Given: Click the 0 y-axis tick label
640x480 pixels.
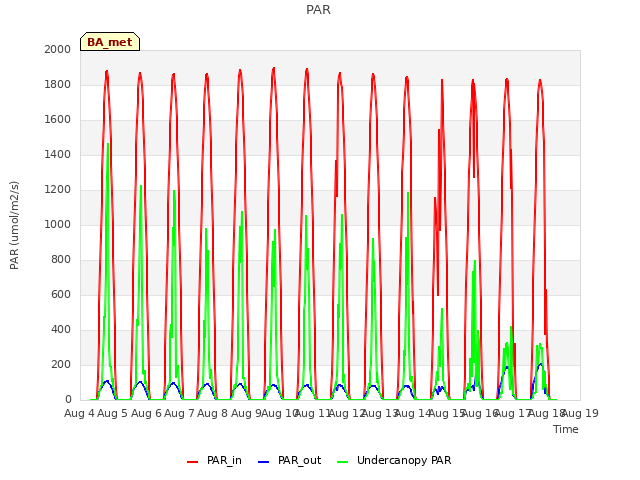Looking at the screenshot, I should (x=68, y=400).
